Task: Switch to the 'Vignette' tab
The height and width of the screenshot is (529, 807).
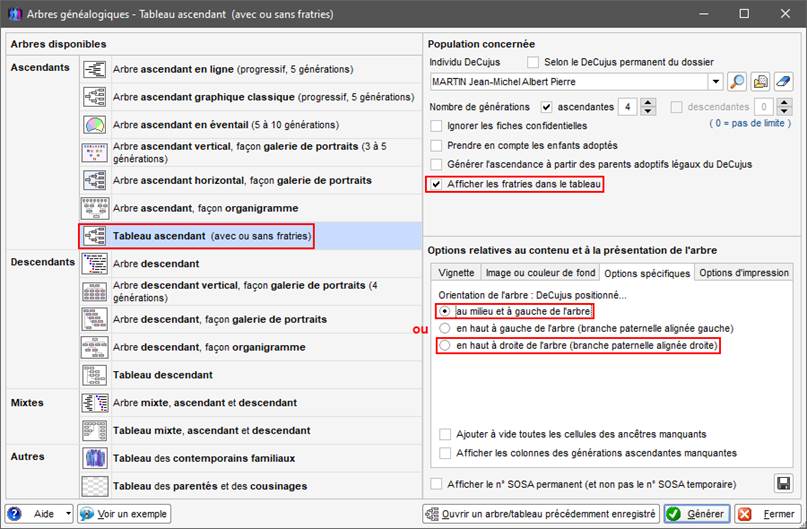Action: [457, 273]
